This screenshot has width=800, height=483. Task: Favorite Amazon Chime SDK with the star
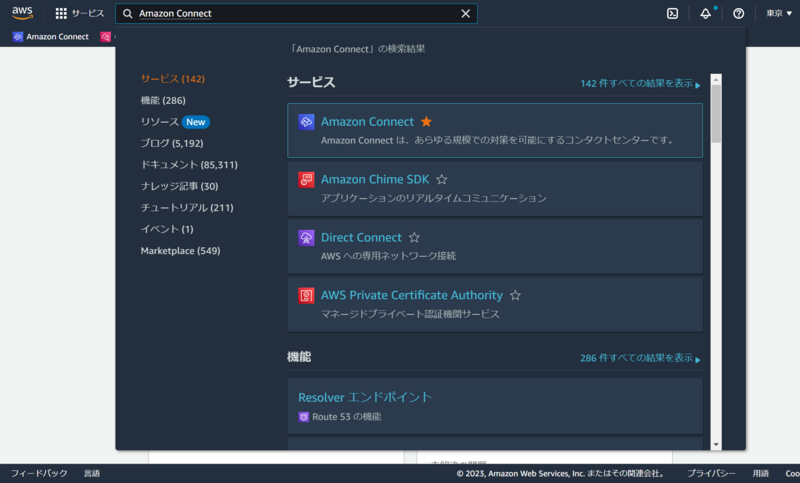(x=442, y=180)
